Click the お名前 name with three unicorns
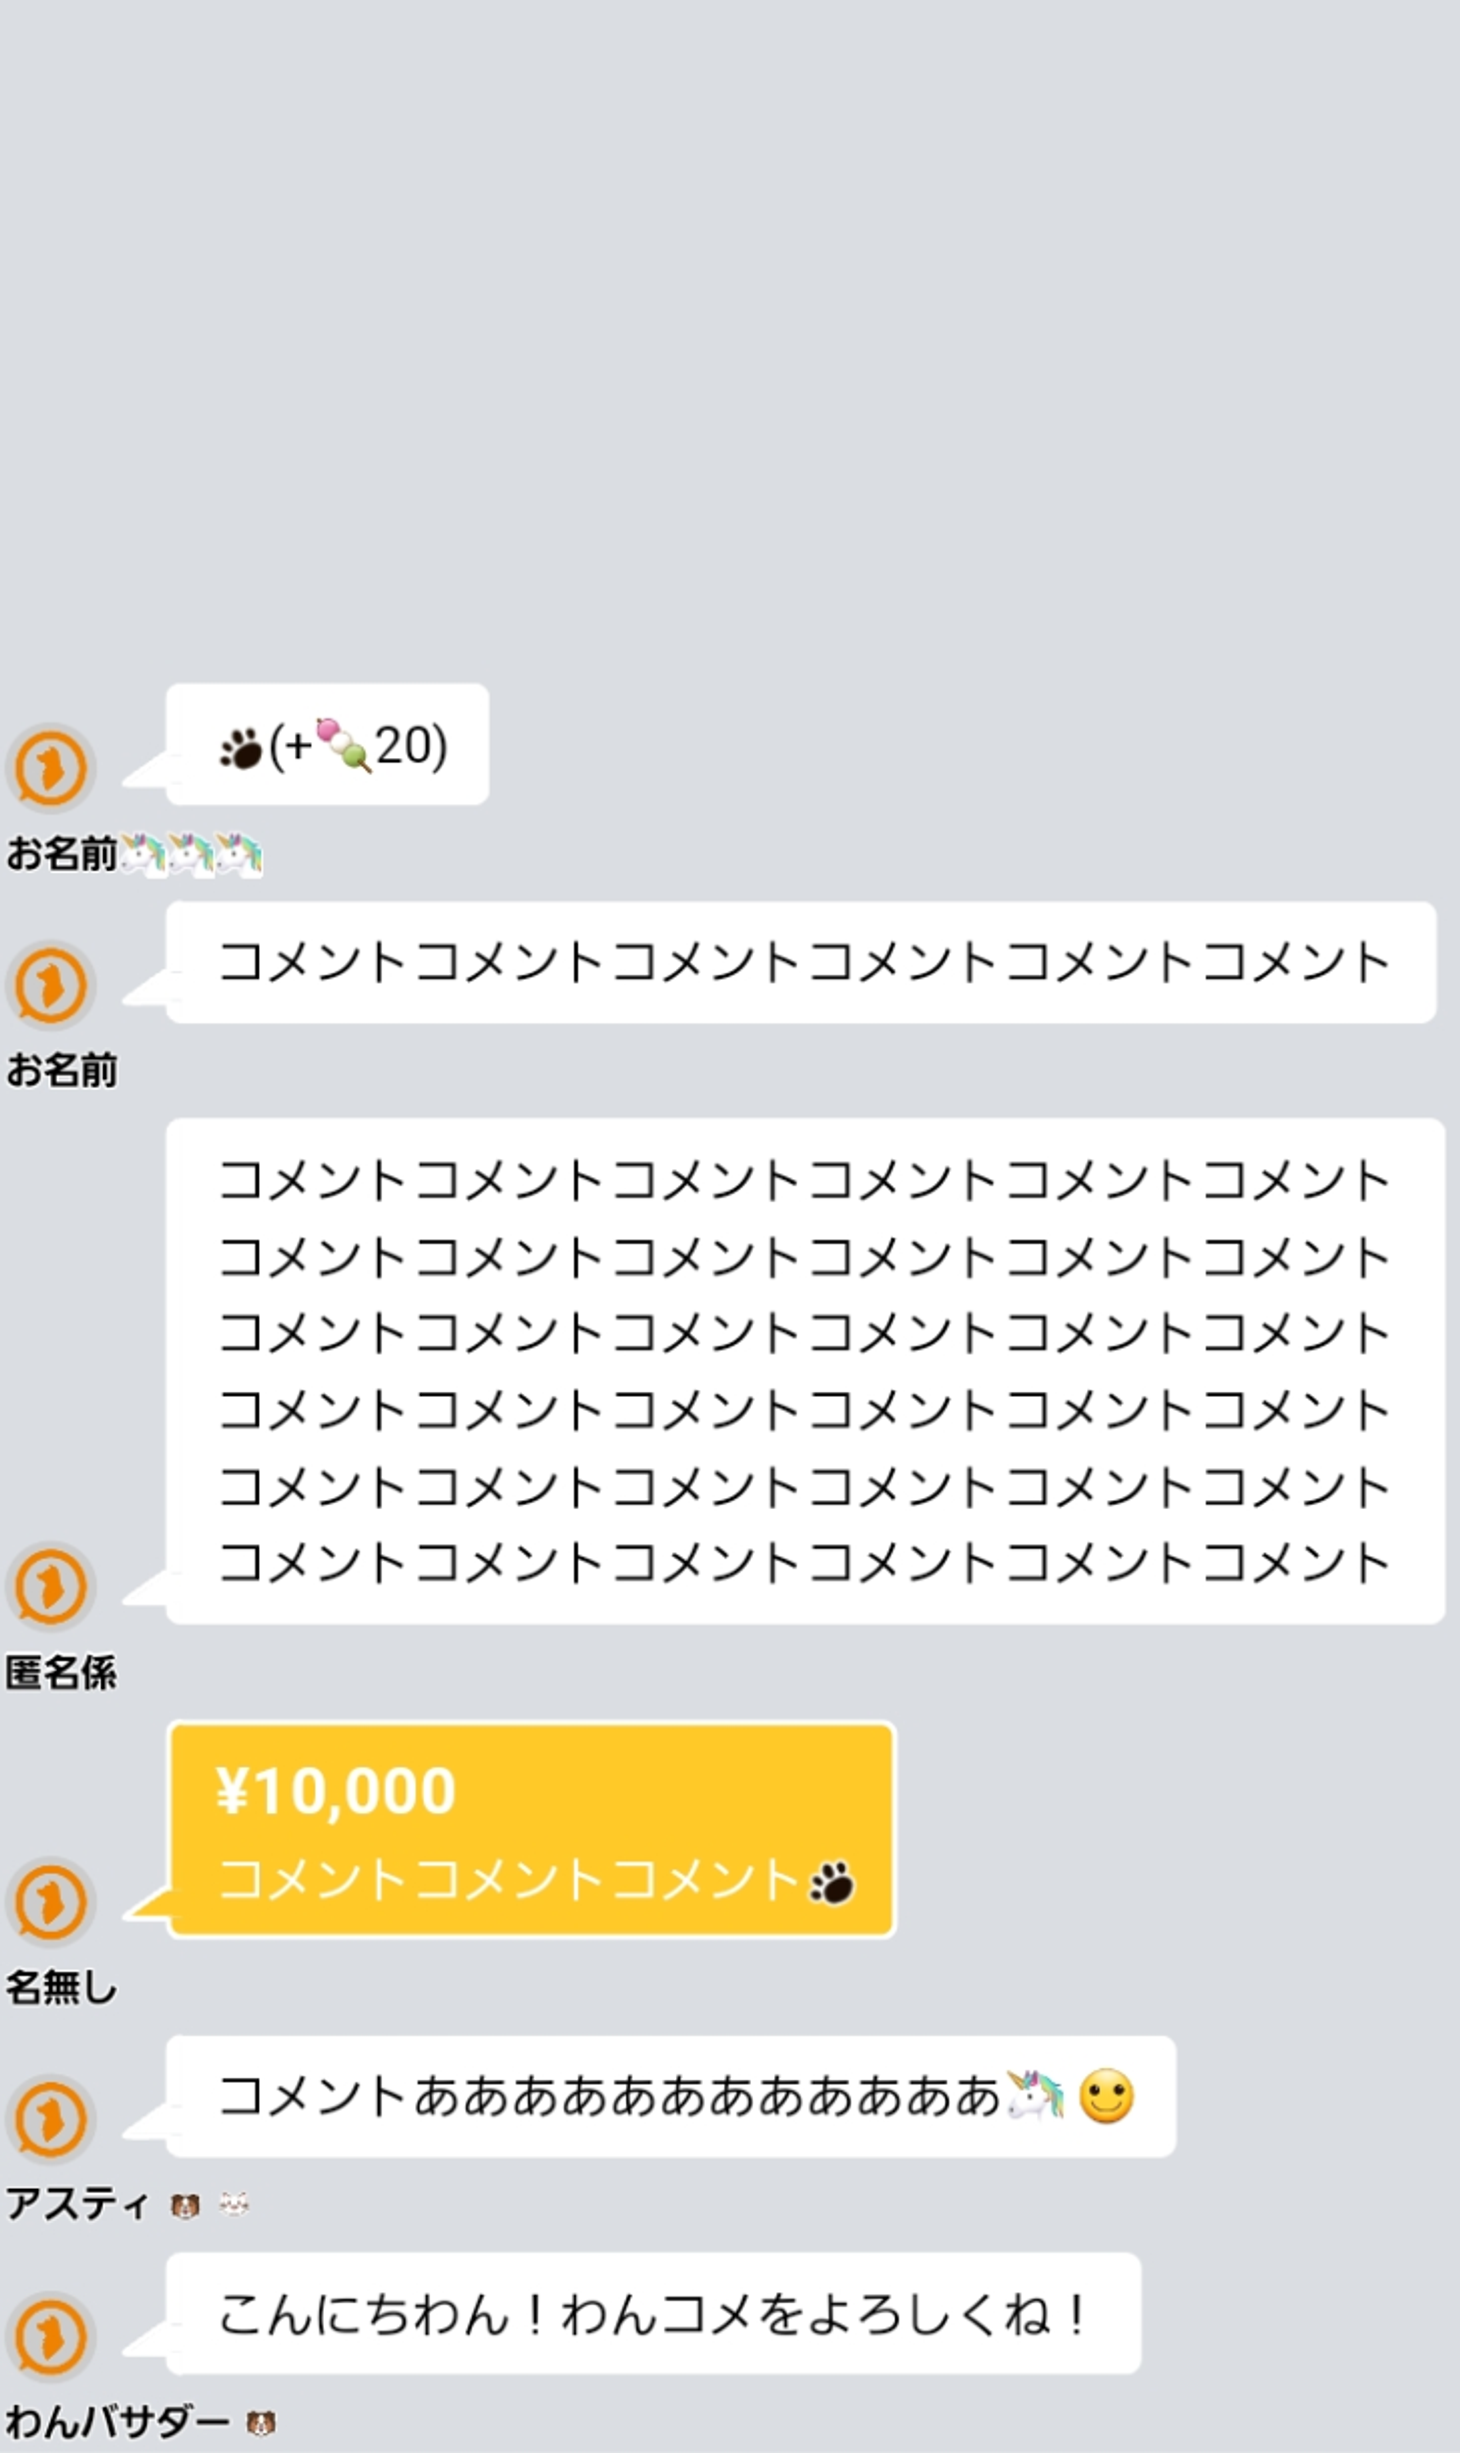The width and height of the screenshot is (1460, 2453). [x=134, y=855]
